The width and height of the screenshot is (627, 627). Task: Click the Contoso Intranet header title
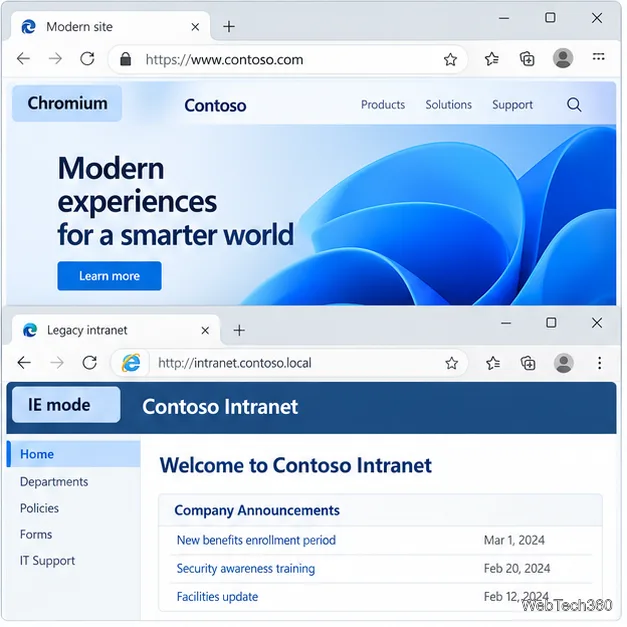click(x=220, y=407)
